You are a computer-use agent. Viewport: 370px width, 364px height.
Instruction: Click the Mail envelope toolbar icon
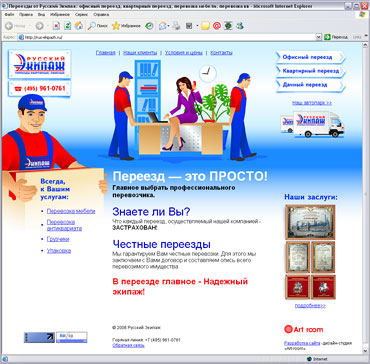[x=162, y=26]
